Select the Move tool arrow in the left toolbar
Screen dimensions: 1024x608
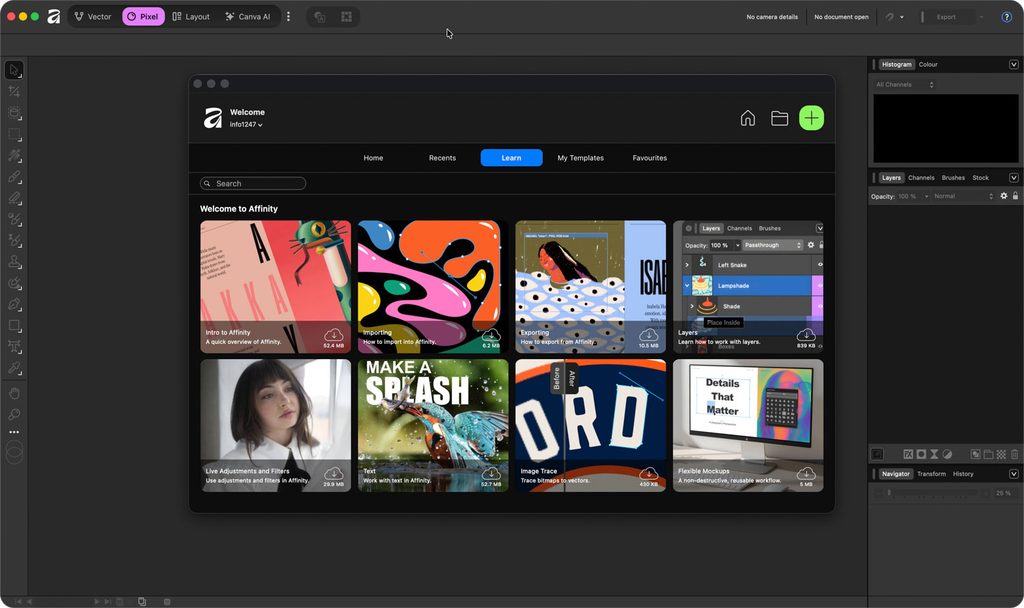click(x=14, y=70)
